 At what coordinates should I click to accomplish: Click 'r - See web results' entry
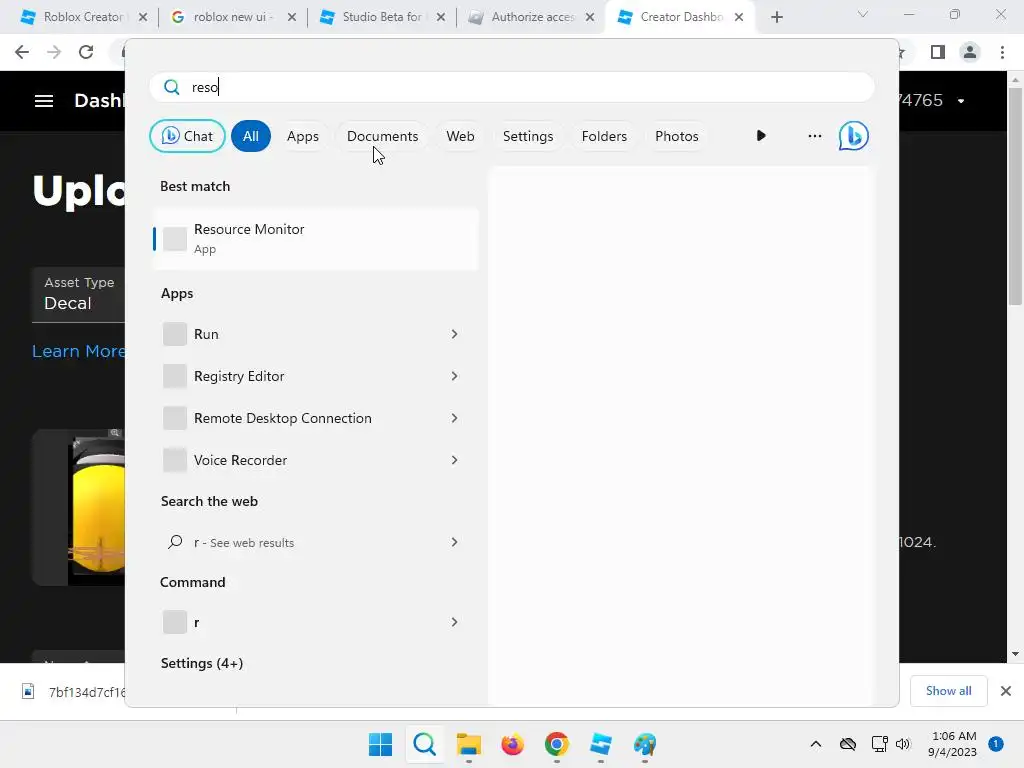pos(316,542)
